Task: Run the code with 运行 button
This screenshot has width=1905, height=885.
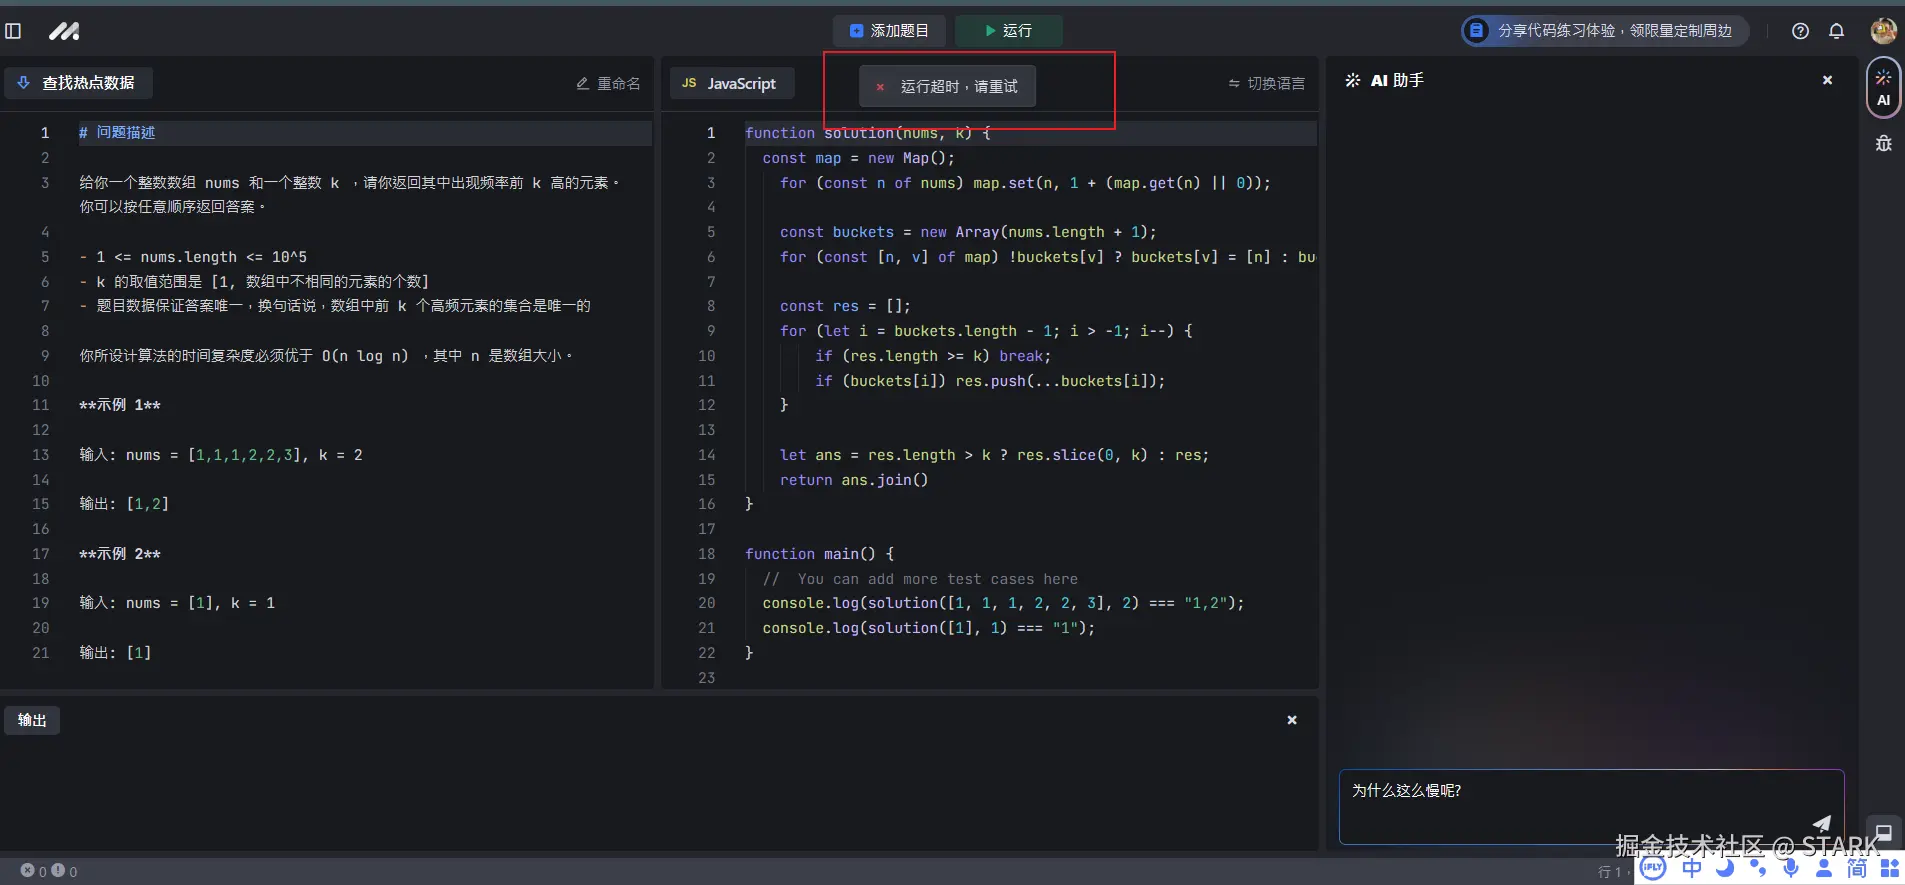Action: tap(1008, 31)
